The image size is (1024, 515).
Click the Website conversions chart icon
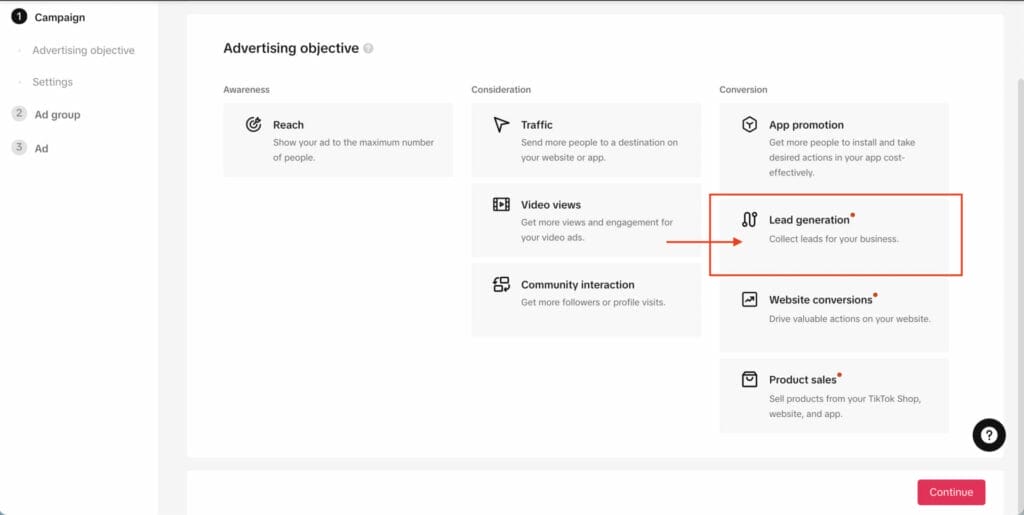tap(750, 300)
